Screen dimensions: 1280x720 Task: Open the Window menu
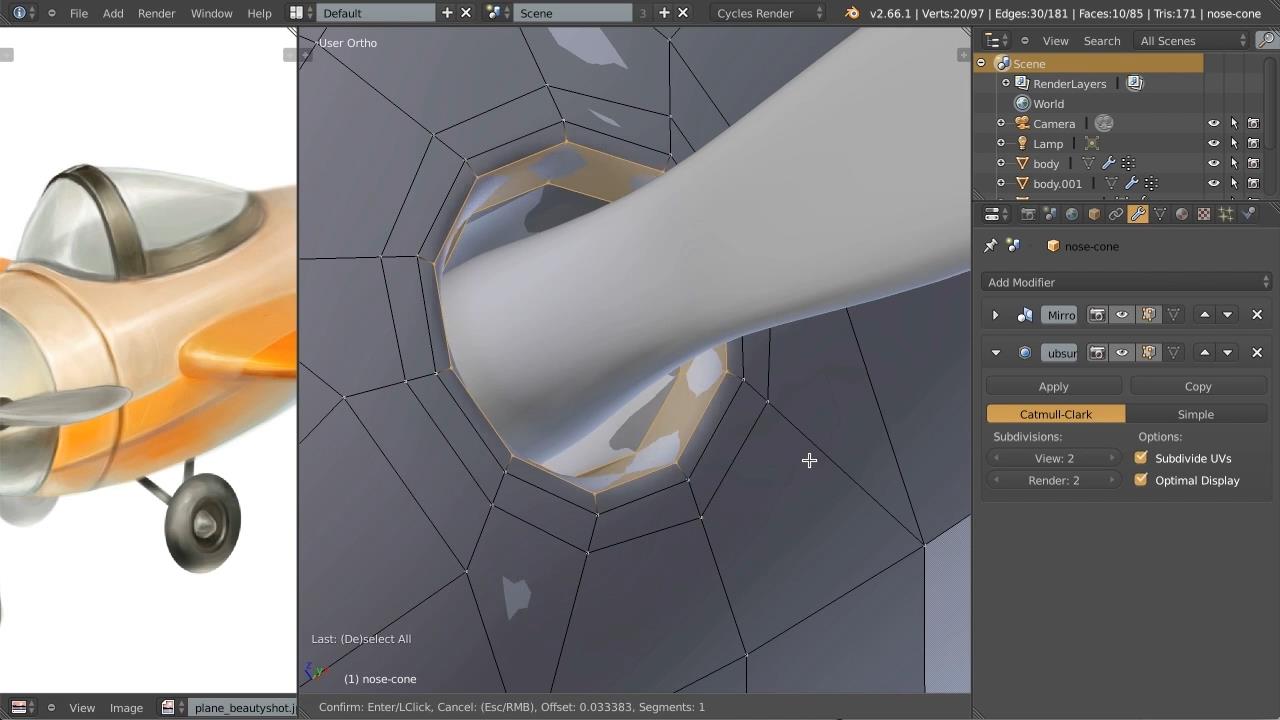211,13
